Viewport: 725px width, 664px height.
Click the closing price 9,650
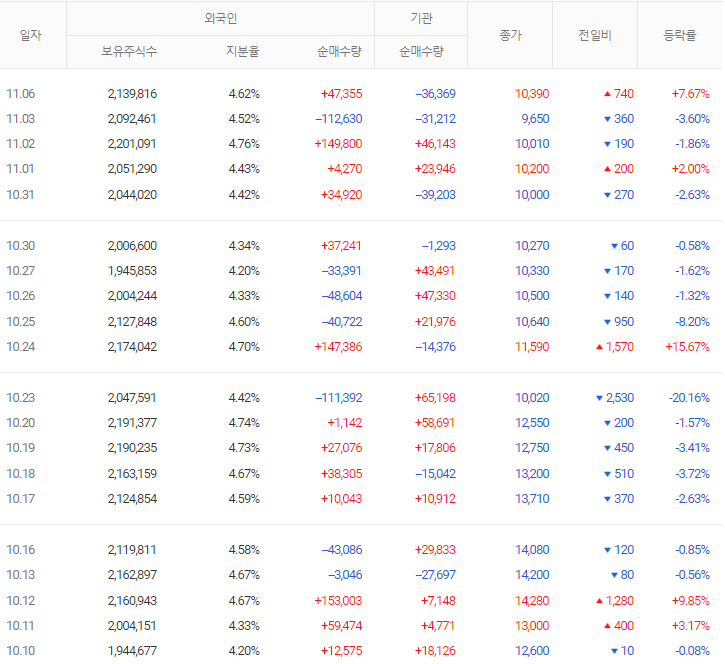pyautogui.click(x=535, y=119)
